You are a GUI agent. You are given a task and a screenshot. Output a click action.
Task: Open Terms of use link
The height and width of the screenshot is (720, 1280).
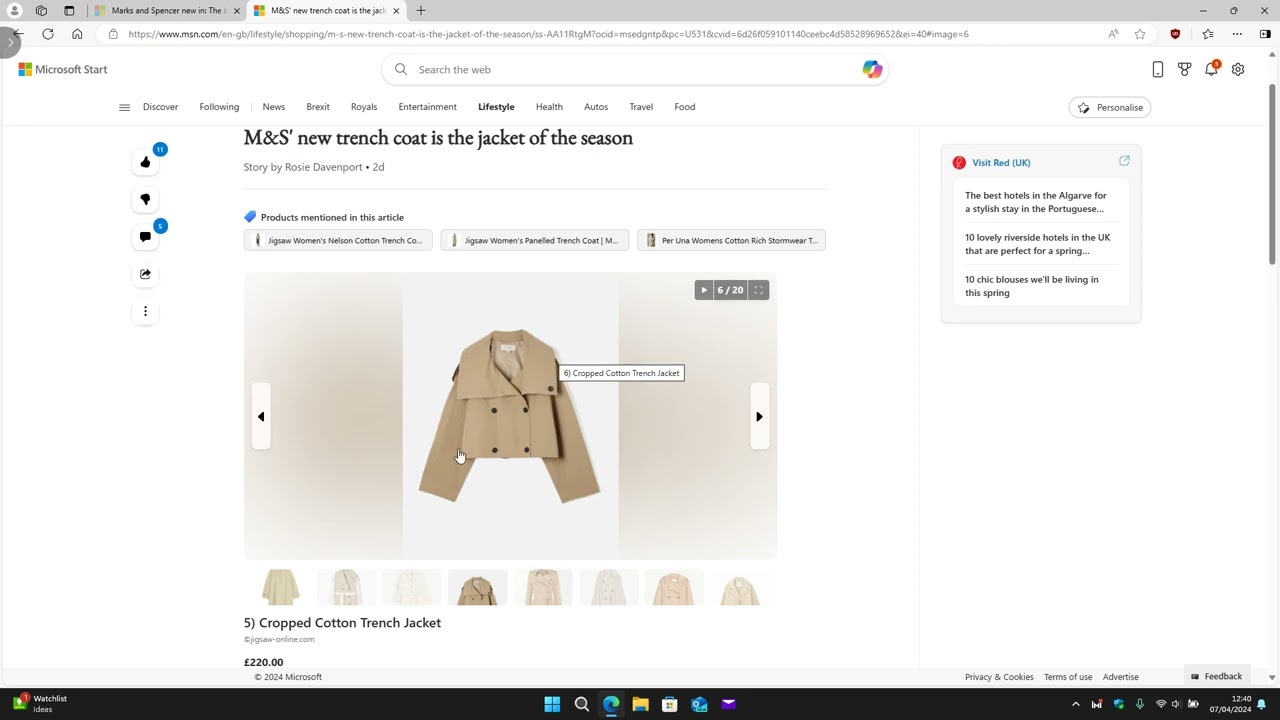(x=1068, y=677)
